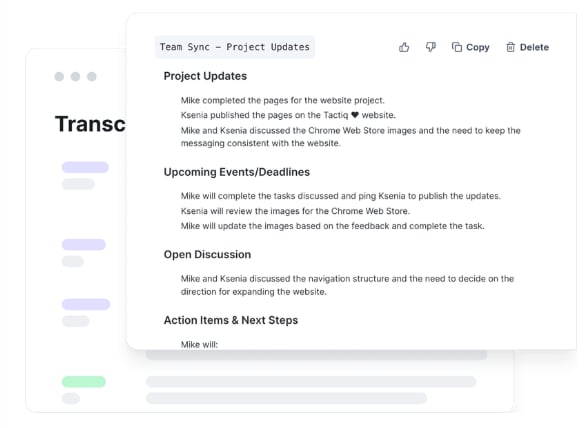Click the first gray window dot
The height and width of the screenshot is (428, 587).
click(x=59, y=76)
